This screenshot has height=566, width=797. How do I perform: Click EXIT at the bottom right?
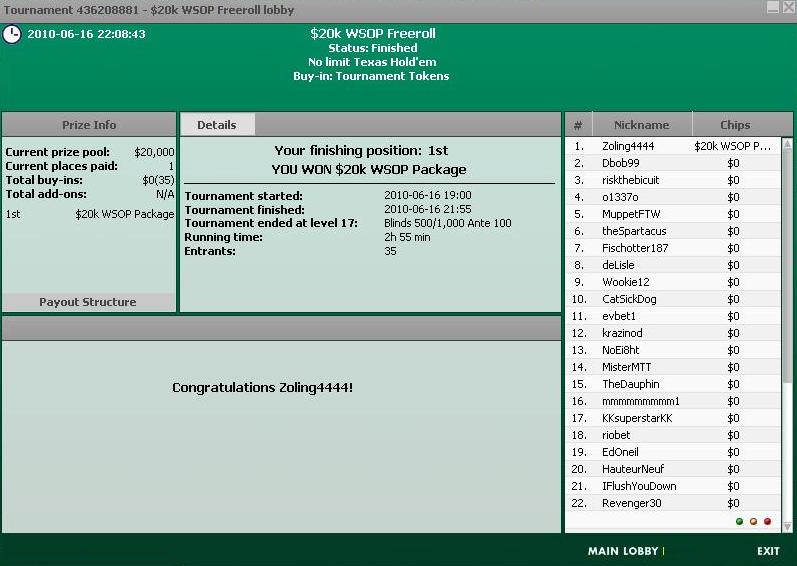(x=768, y=551)
